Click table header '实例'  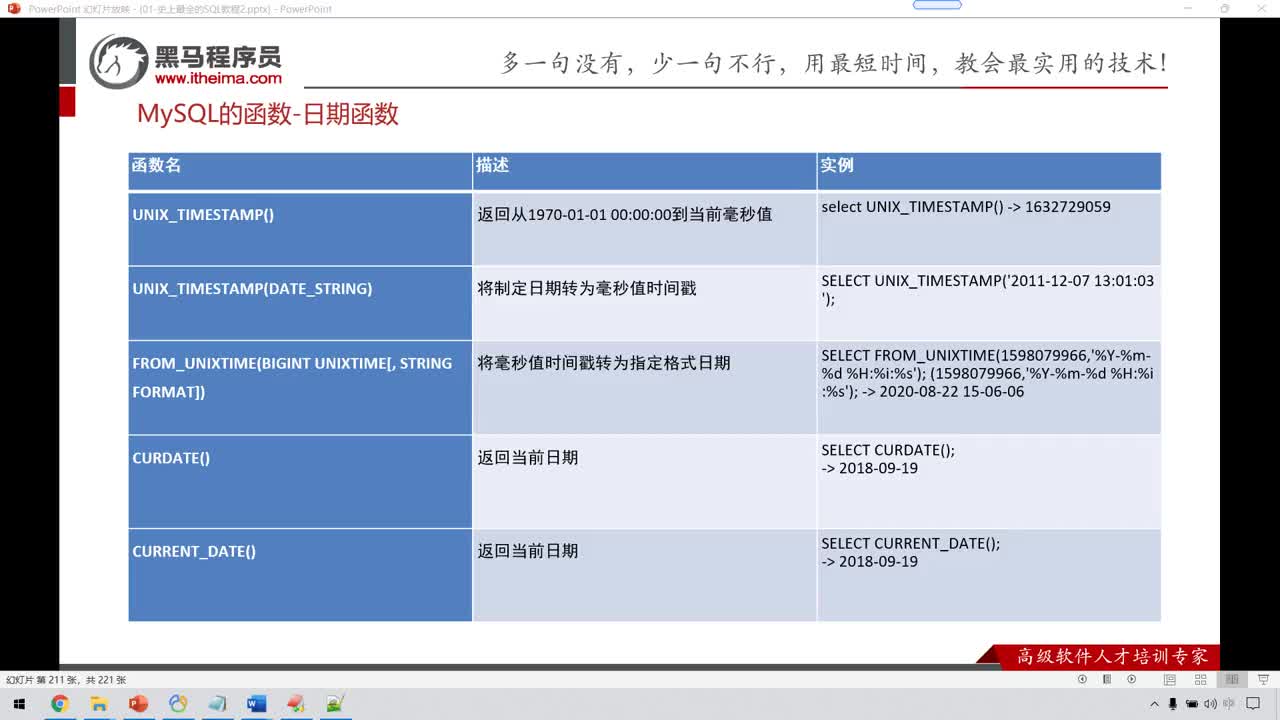(837, 165)
